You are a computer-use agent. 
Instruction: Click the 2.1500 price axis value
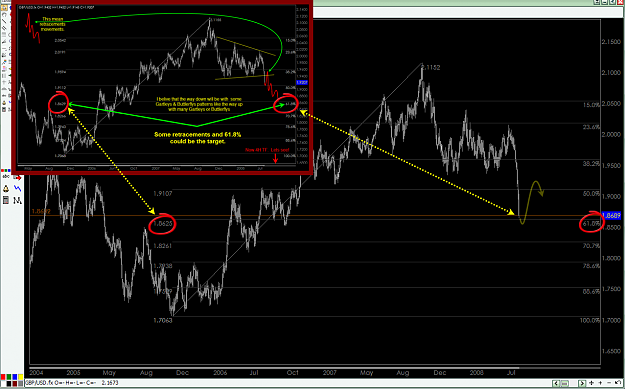[611, 42]
